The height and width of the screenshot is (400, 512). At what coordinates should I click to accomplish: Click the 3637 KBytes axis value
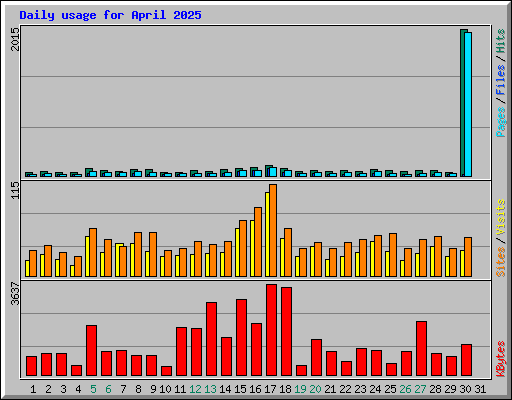click(x=15, y=293)
